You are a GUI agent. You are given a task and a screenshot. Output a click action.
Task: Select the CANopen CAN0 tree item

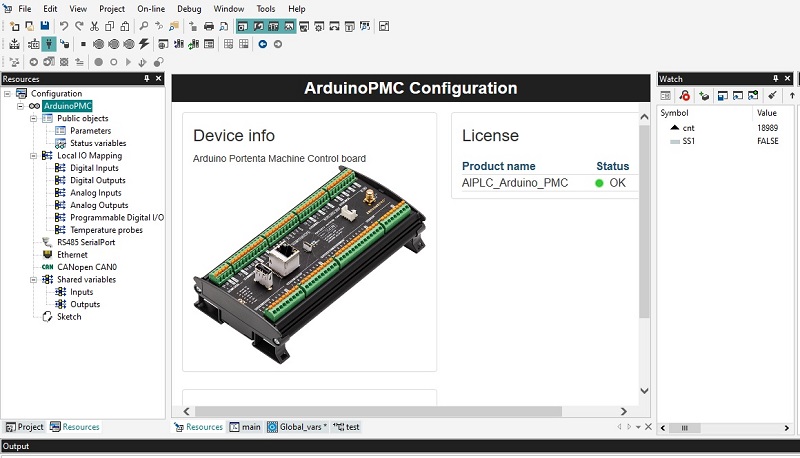(x=87, y=267)
